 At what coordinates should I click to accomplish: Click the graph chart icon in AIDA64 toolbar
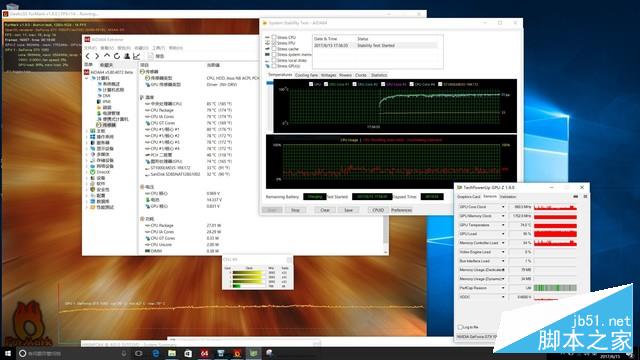pos(137,56)
